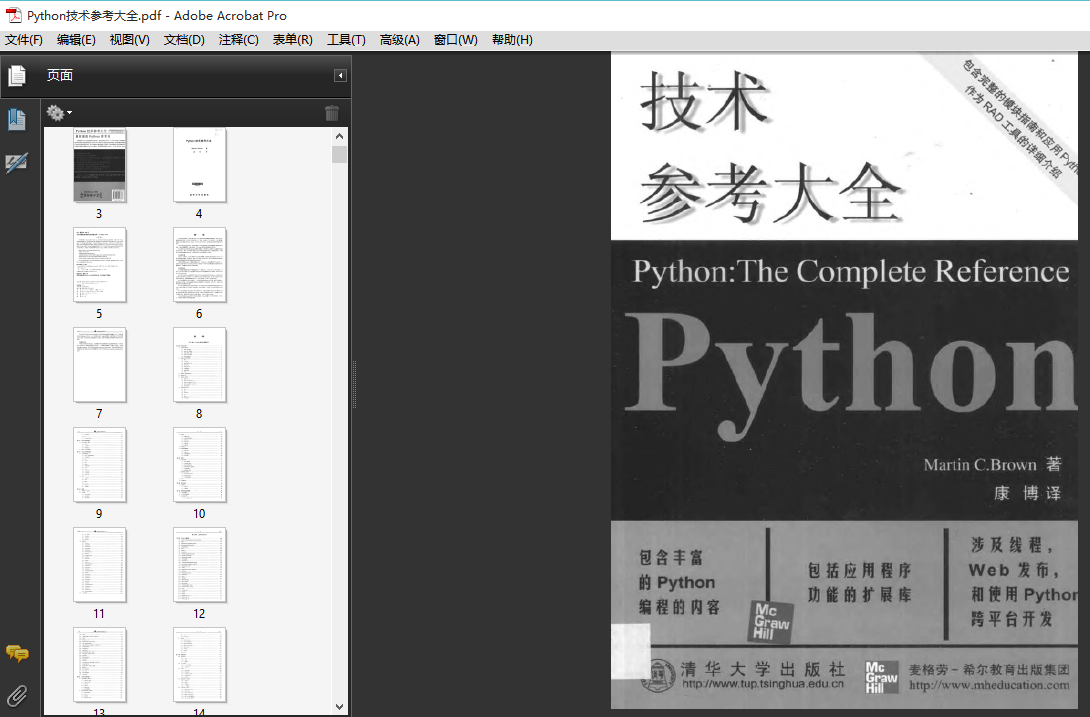
Task: Open the 帮助(H) menu
Action: point(512,40)
